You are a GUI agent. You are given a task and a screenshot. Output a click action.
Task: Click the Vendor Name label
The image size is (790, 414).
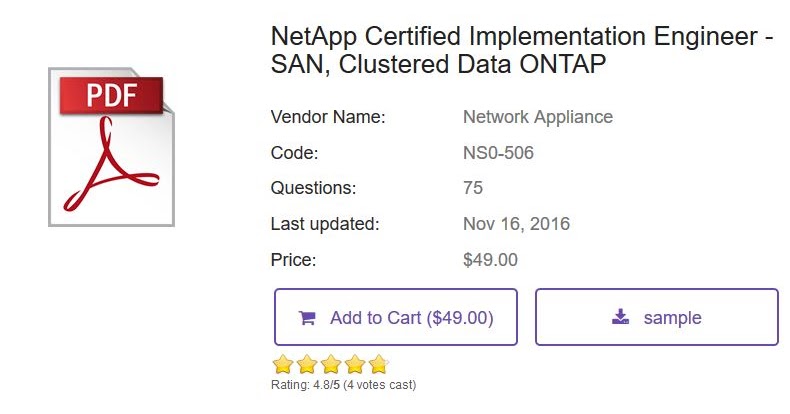328,117
